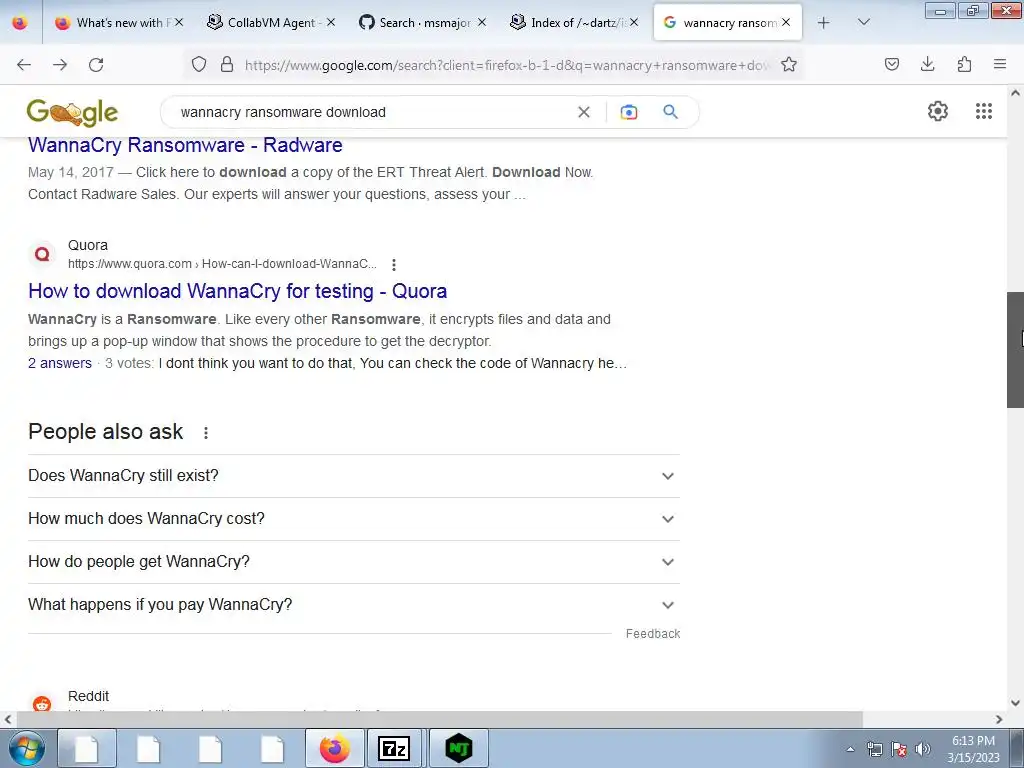Open the Google apps grid
Viewport: 1024px width, 768px height.
(x=984, y=111)
